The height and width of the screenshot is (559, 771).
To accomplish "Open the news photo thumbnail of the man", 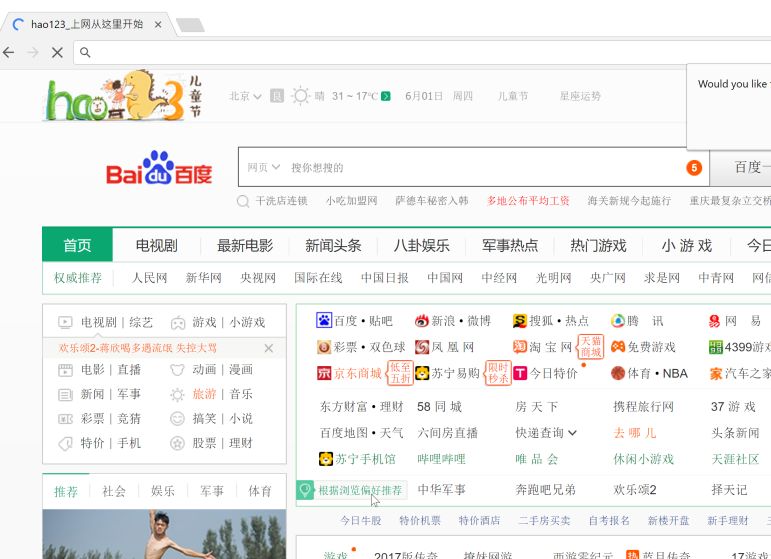I will tap(164, 534).
